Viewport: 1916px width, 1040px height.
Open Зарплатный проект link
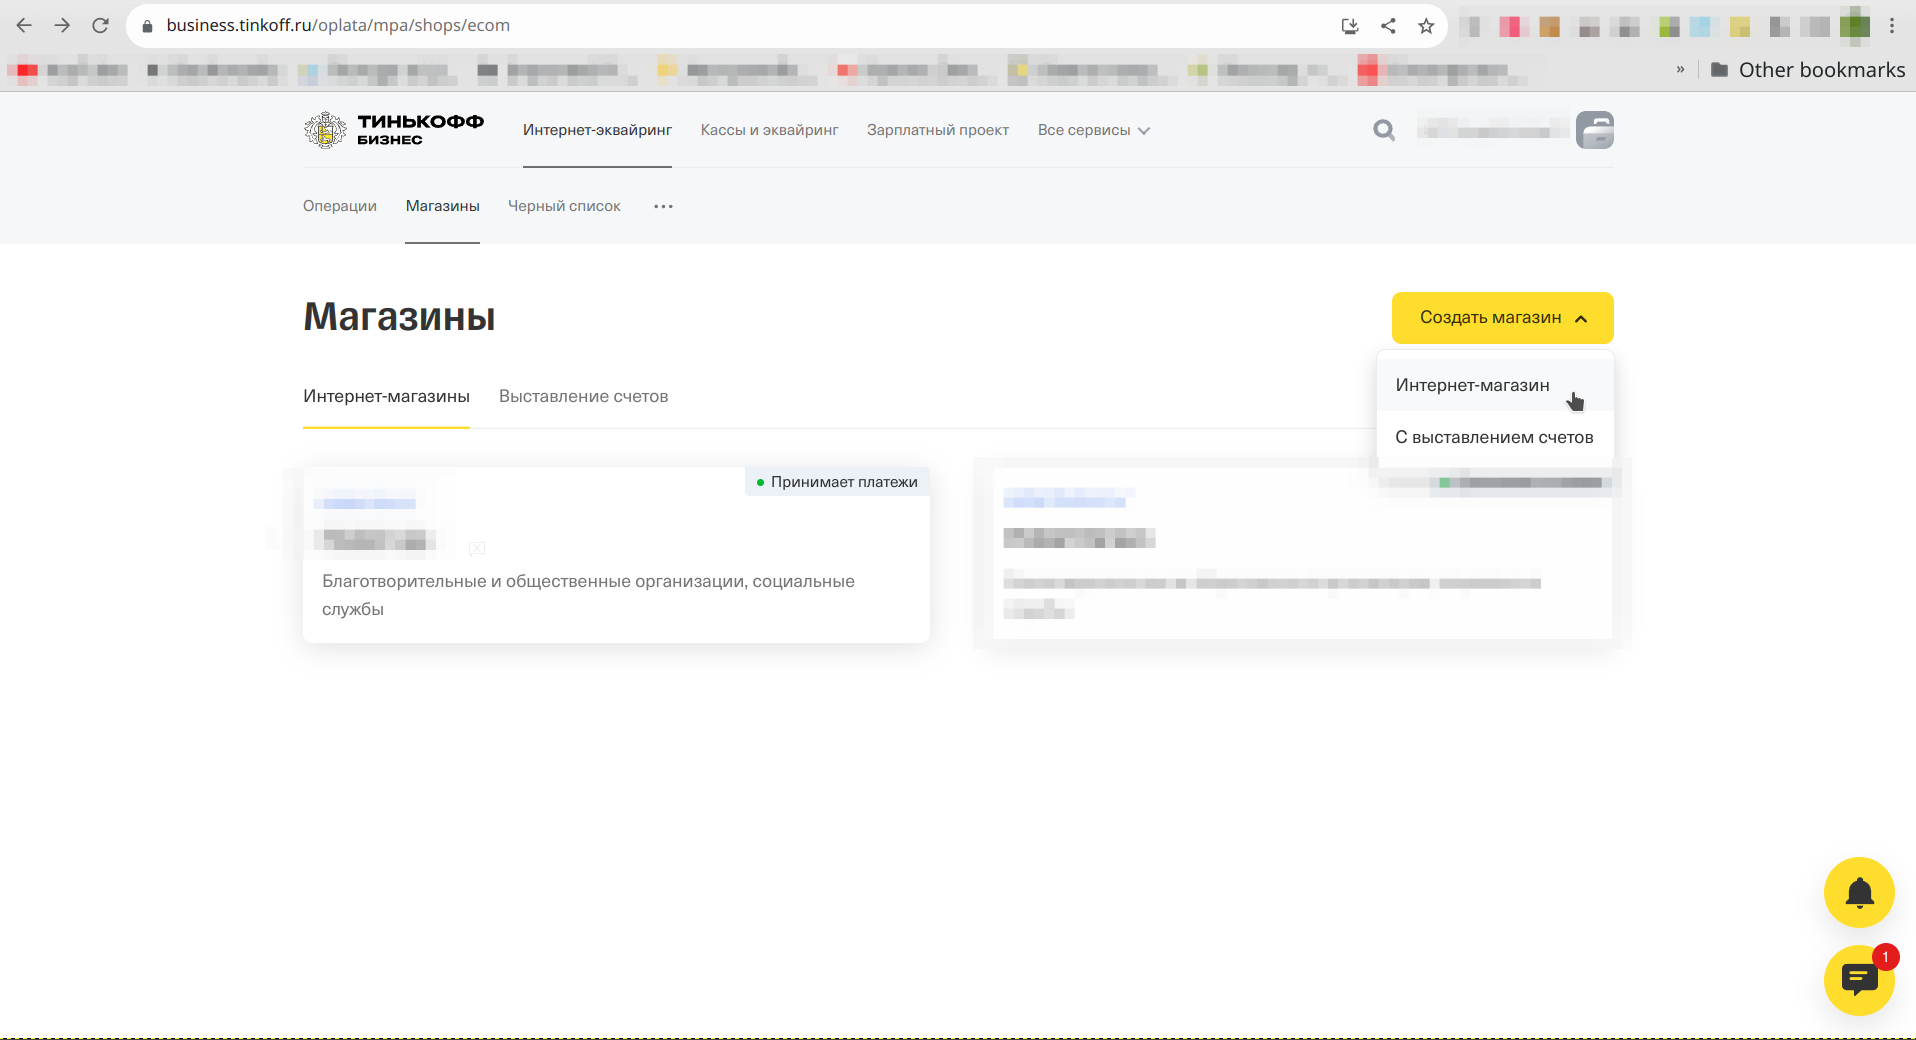(x=938, y=130)
